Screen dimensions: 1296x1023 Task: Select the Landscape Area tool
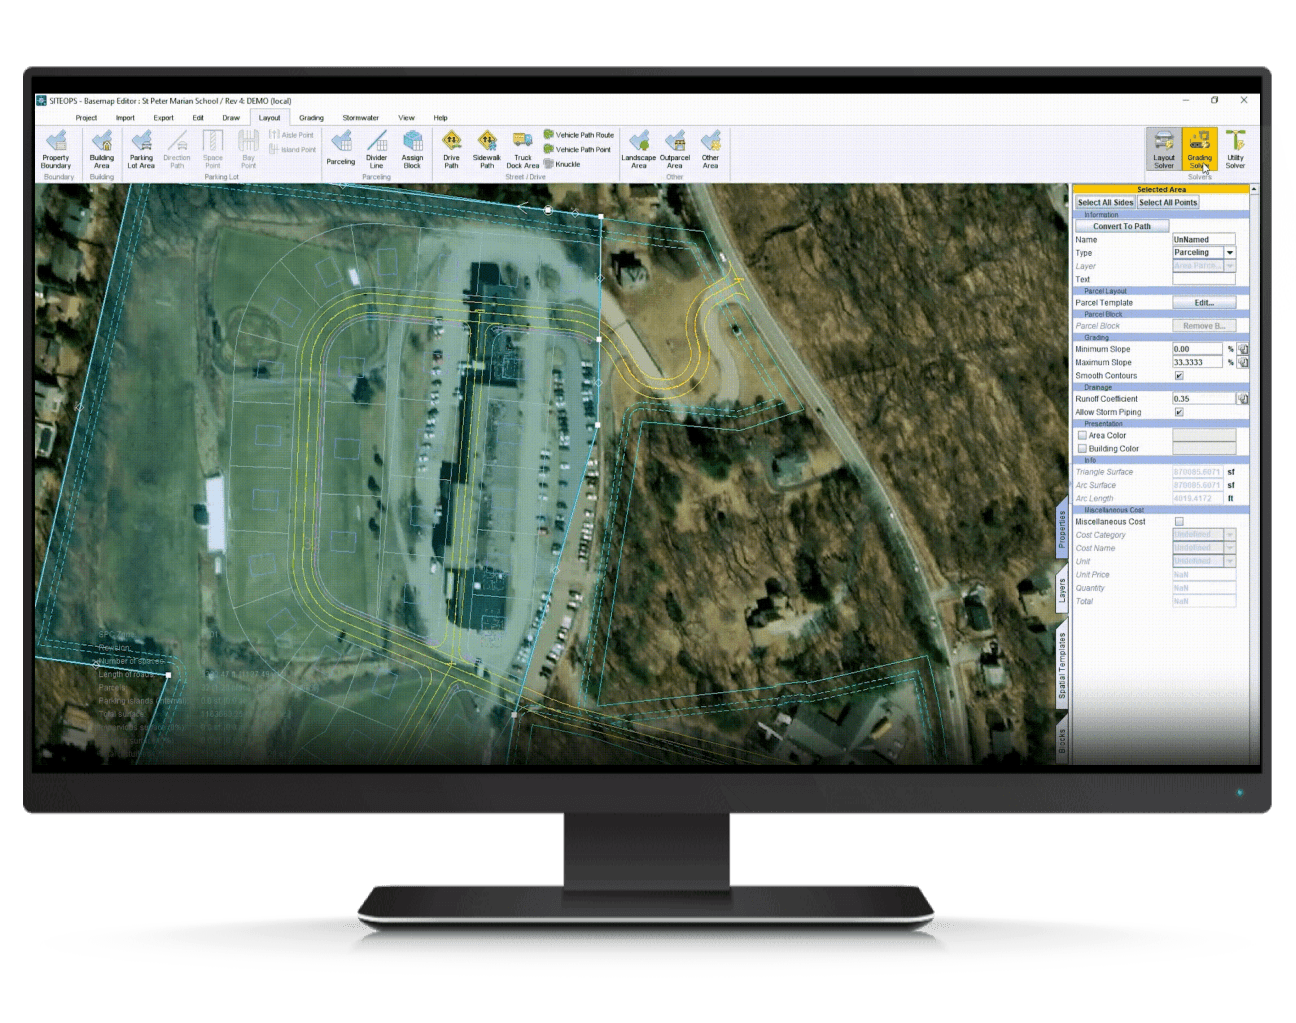click(639, 150)
